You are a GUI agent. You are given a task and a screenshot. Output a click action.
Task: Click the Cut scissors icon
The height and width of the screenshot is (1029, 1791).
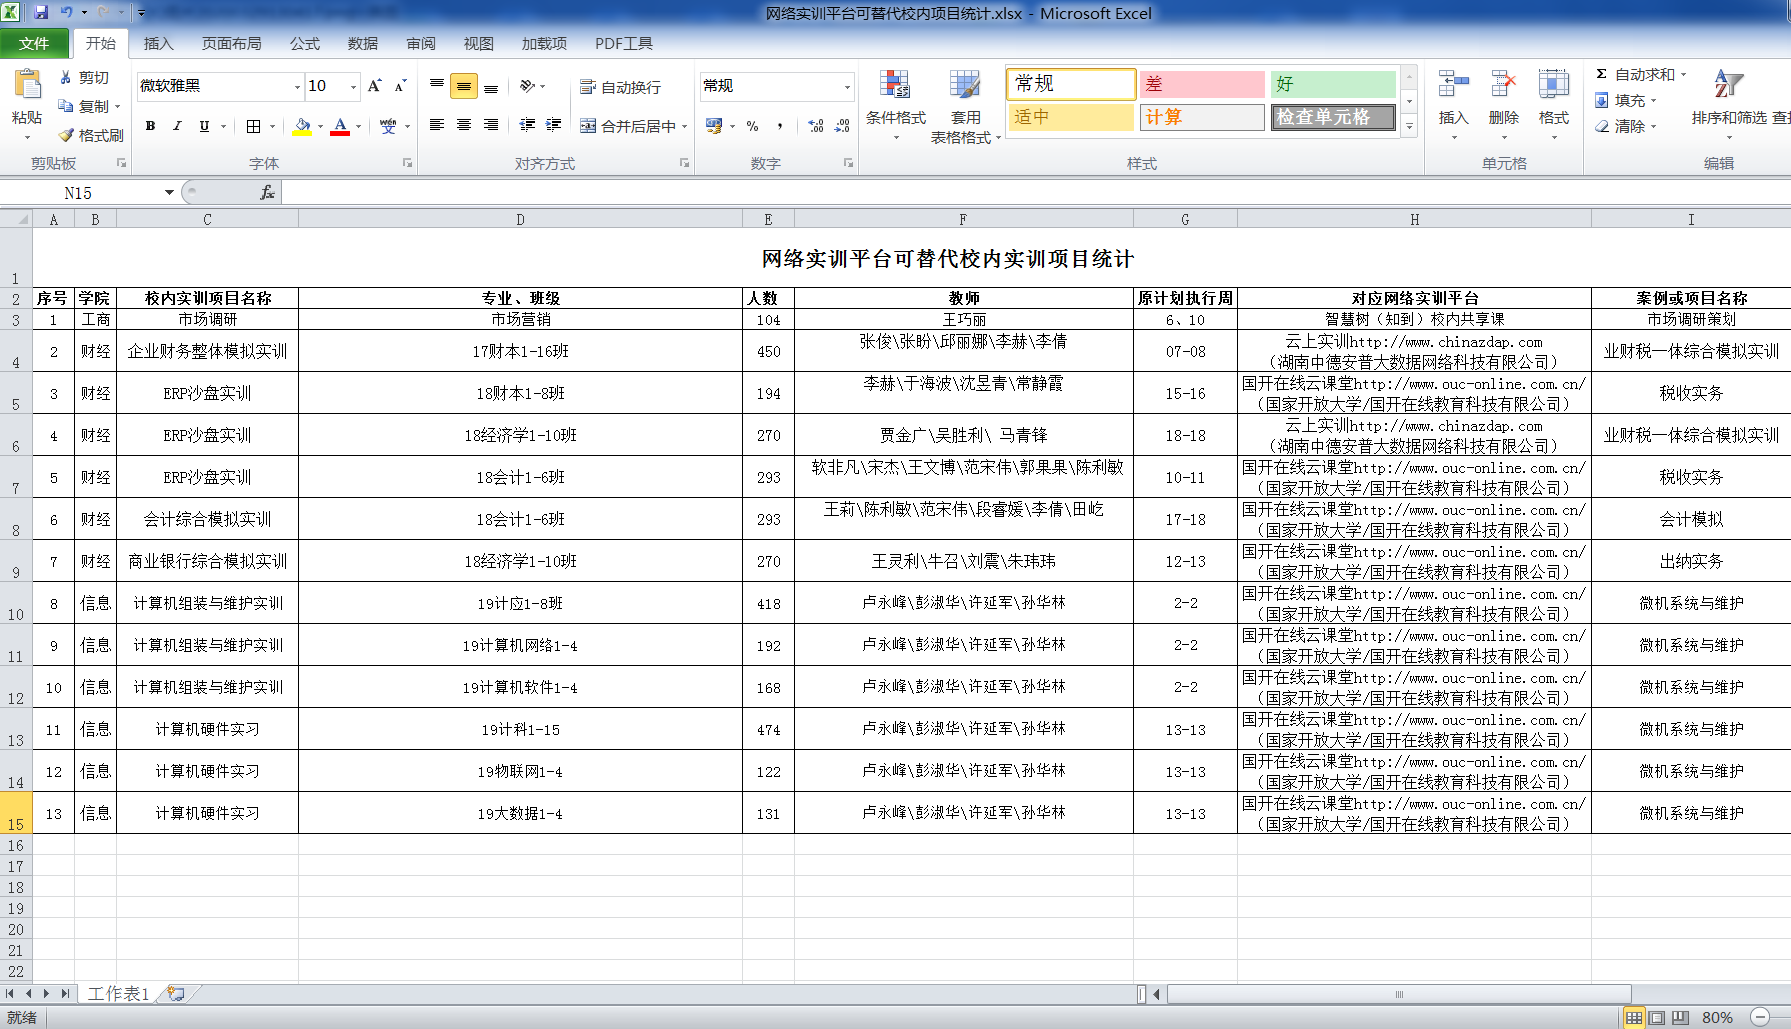(66, 77)
